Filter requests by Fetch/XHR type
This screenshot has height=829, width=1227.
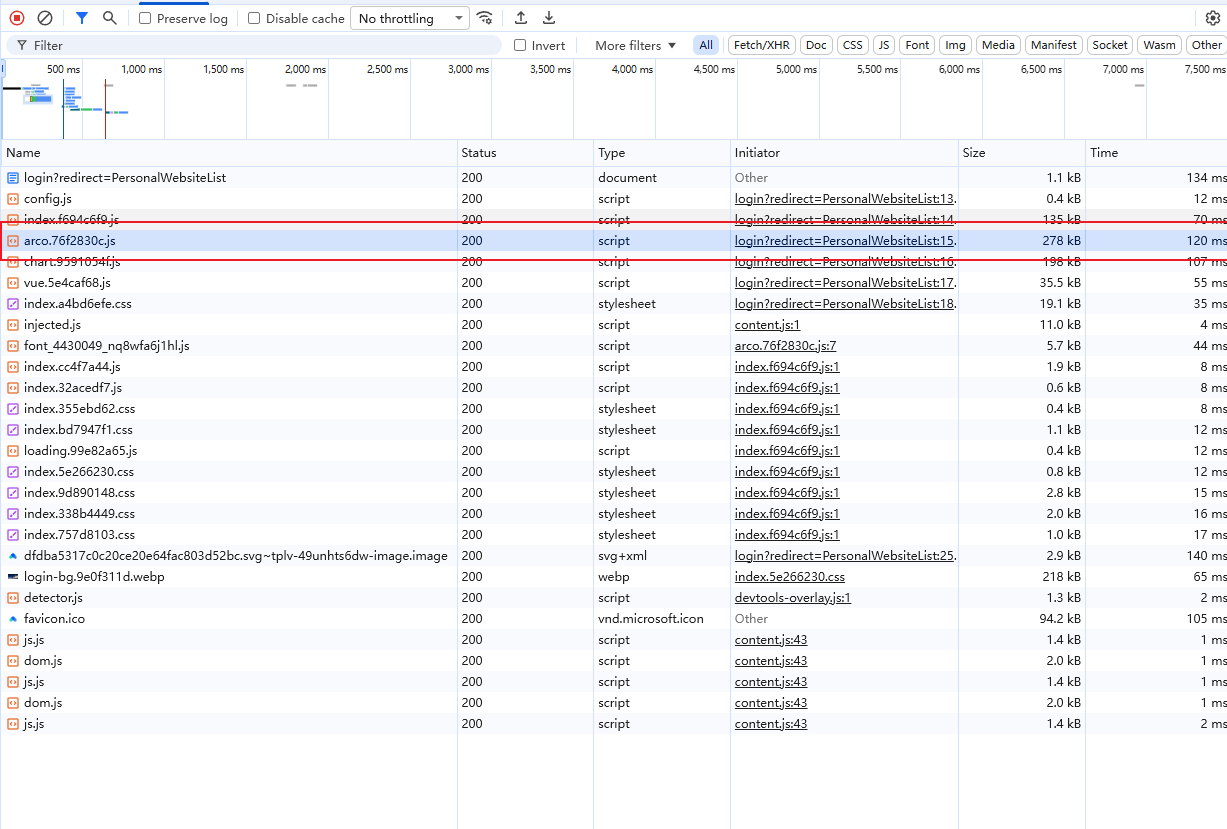click(761, 45)
